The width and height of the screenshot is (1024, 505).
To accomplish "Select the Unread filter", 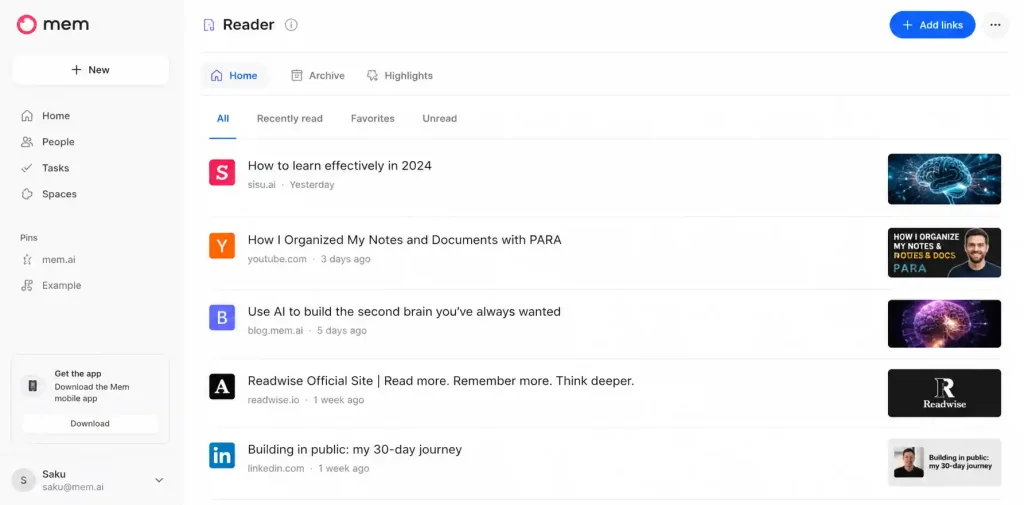I will click(440, 118).
